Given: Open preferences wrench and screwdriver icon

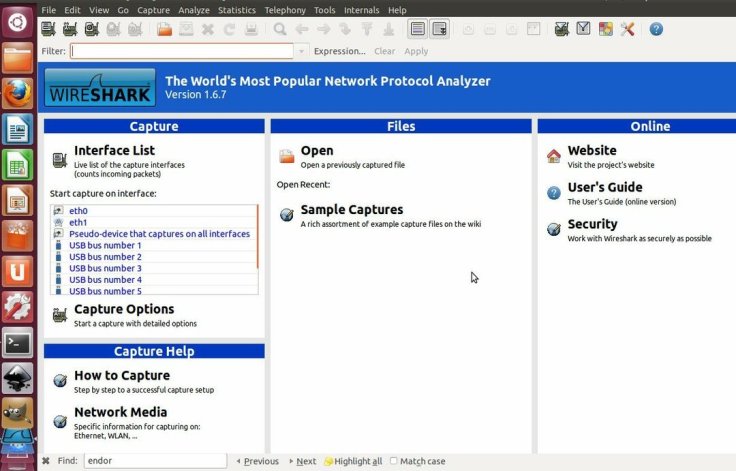Looking at the screenshot, I should coord(628,29).
